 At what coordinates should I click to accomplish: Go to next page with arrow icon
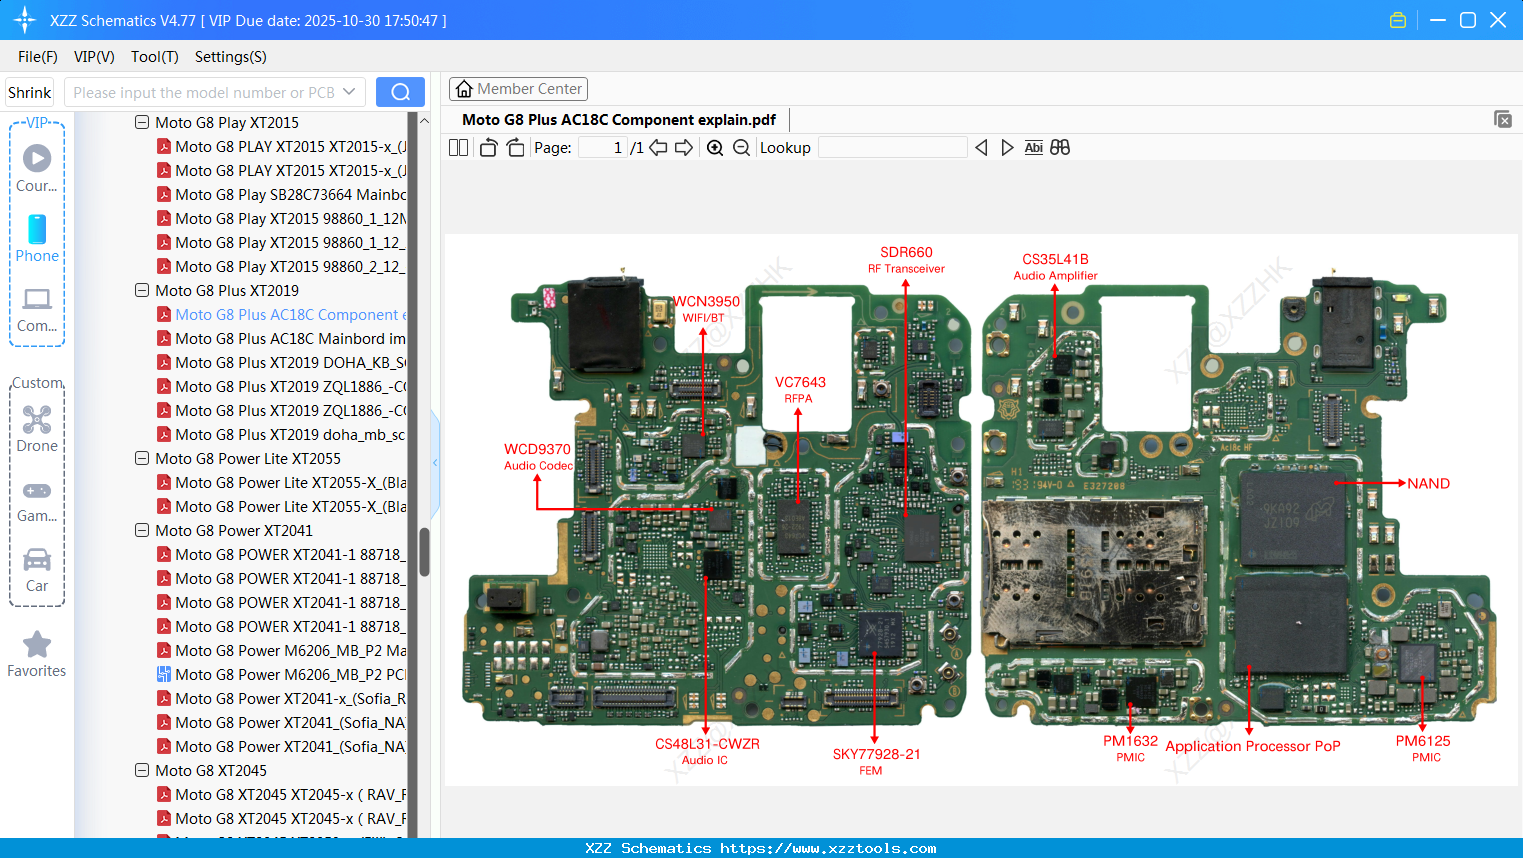[x=681, y=147]
